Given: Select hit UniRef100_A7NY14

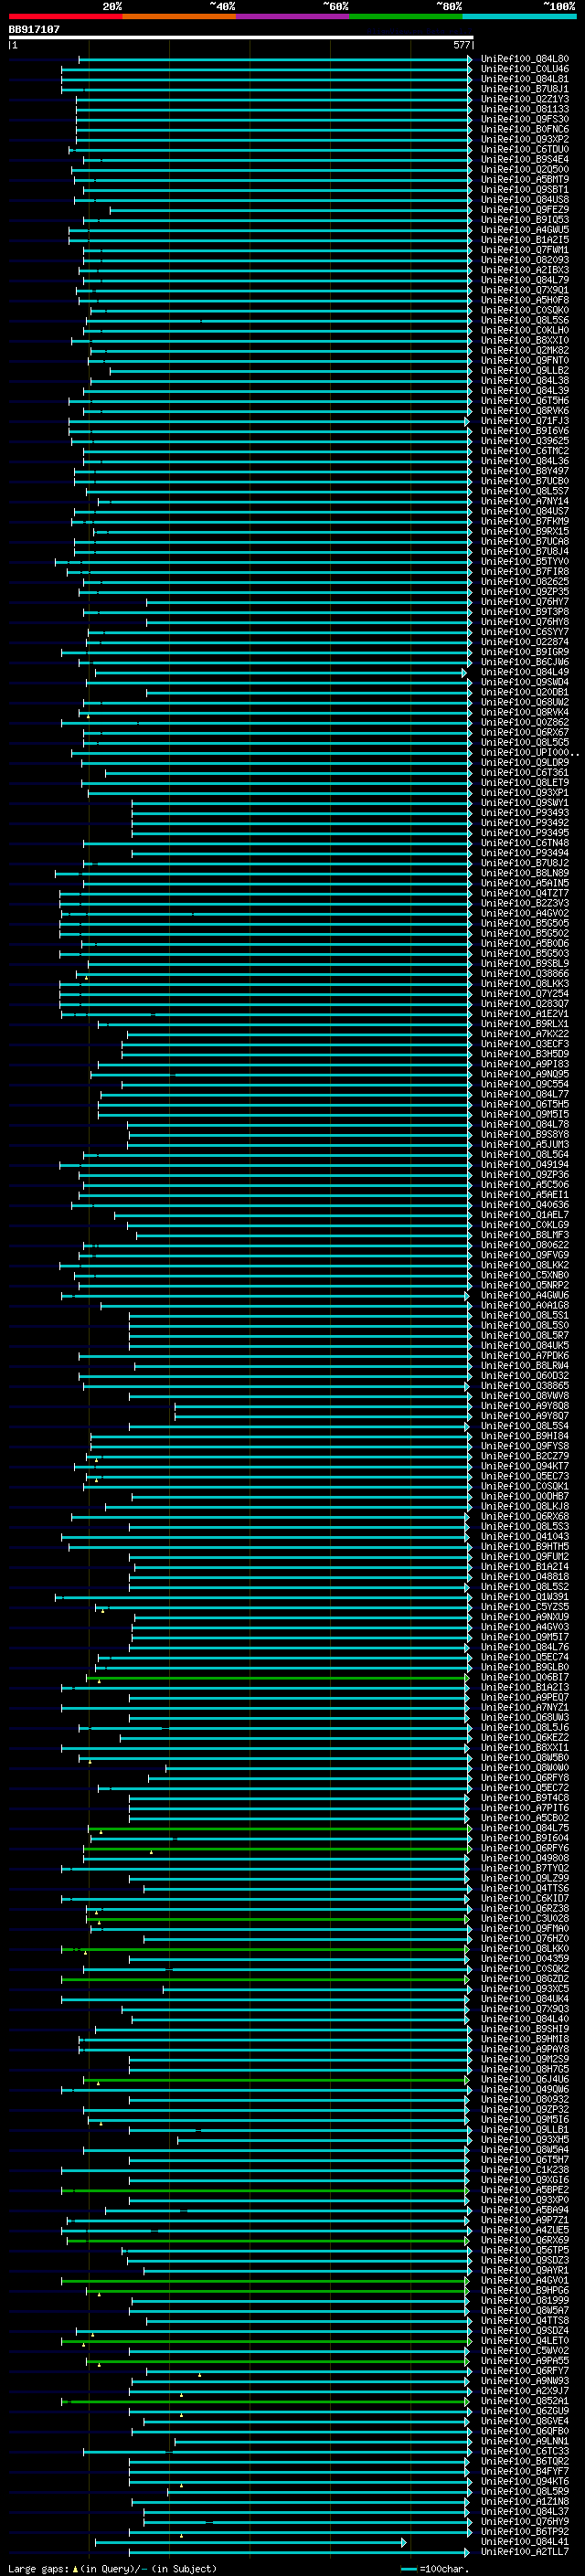Looking at the screenshot, I should point(525,501).
